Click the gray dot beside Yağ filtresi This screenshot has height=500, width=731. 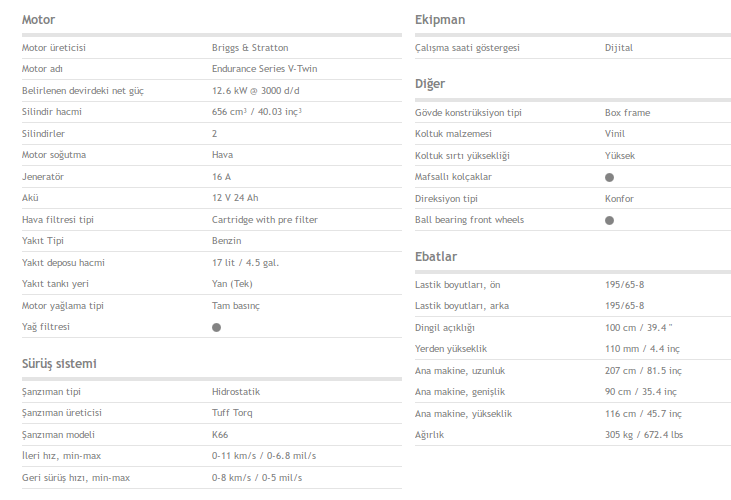pos(216,327)
